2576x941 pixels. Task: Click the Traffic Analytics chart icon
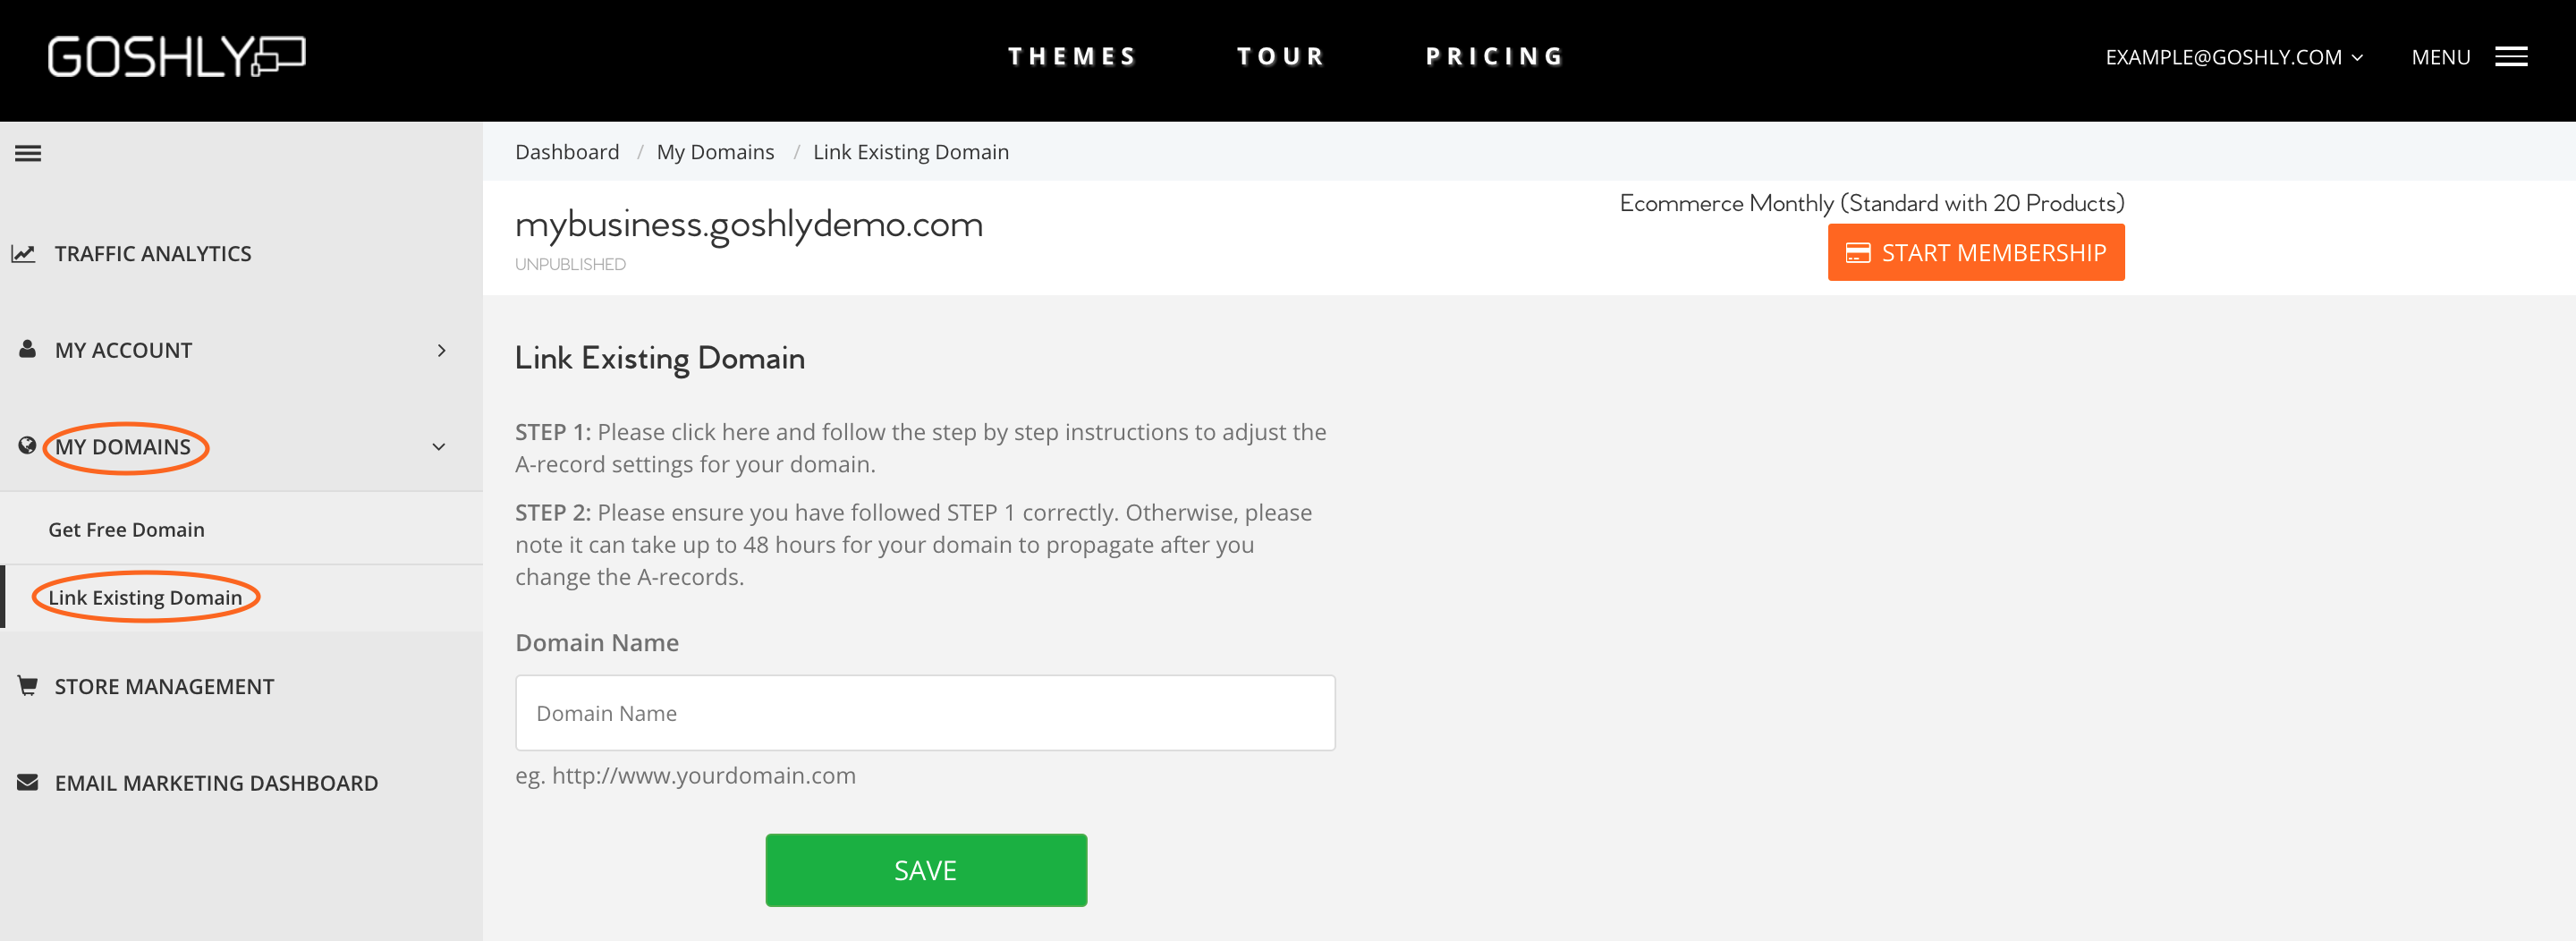click(24, 253)
